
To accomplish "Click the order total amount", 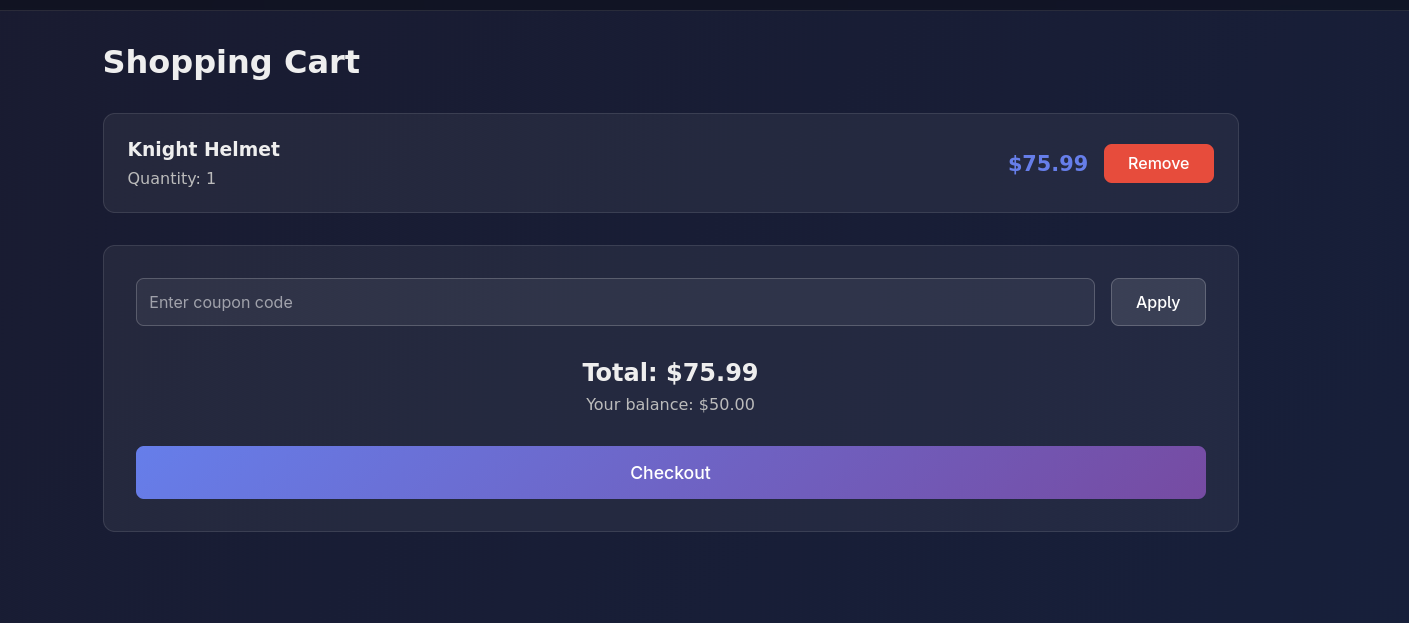I will 711,373.
